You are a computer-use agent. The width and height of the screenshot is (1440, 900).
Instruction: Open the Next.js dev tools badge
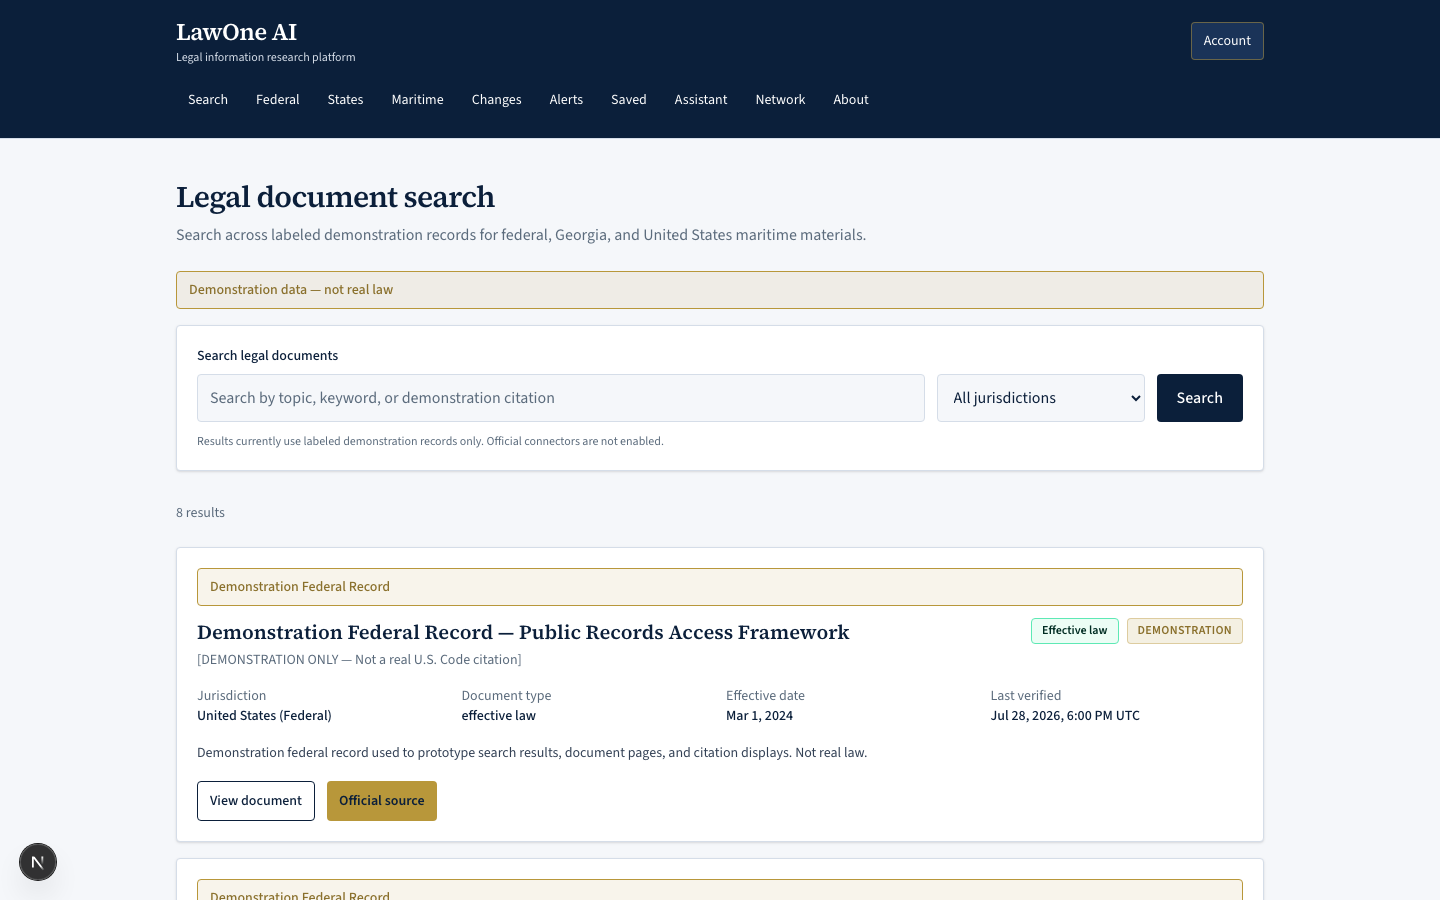(x=38, y=862)
